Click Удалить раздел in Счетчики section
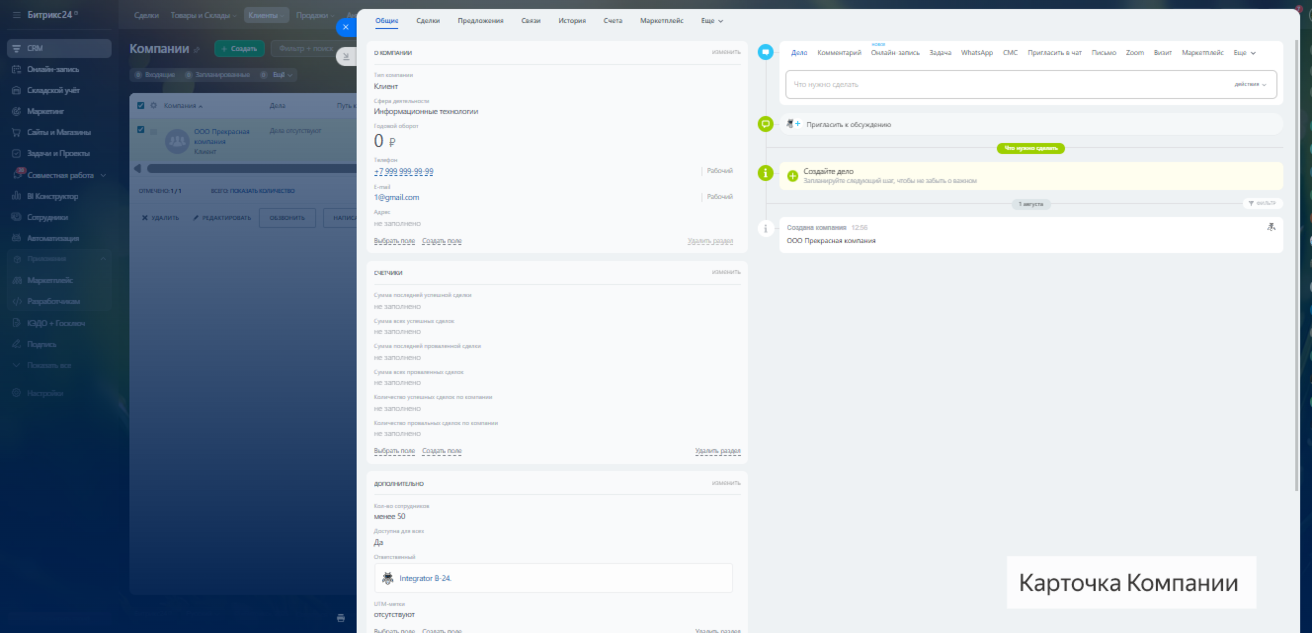1312x633 pixels. click(718, 451)
